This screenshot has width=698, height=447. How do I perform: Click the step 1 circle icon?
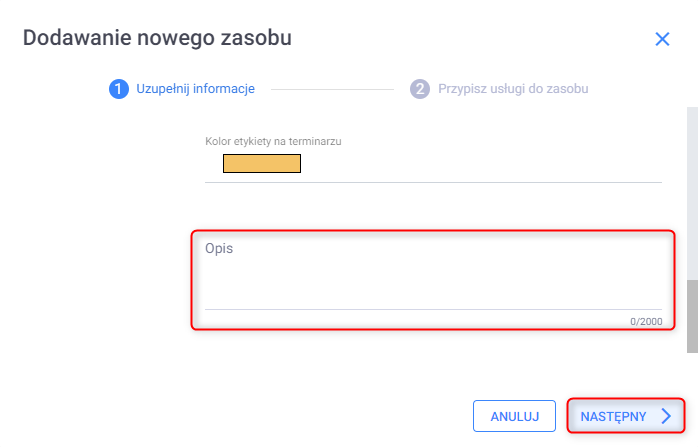point(118,89)
